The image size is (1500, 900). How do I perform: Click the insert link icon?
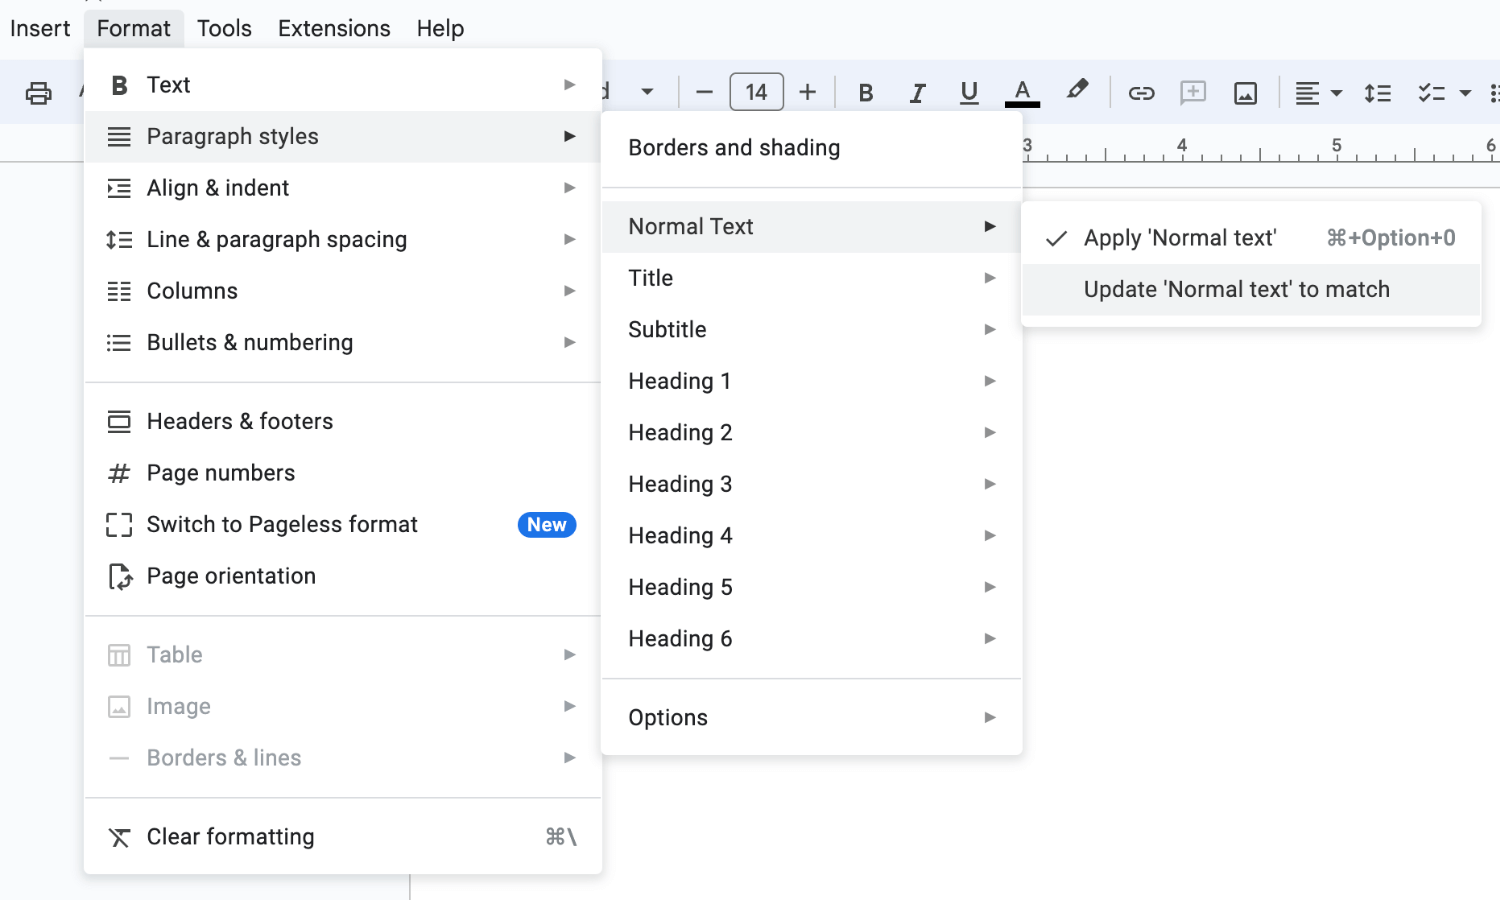click(1141, 93)
